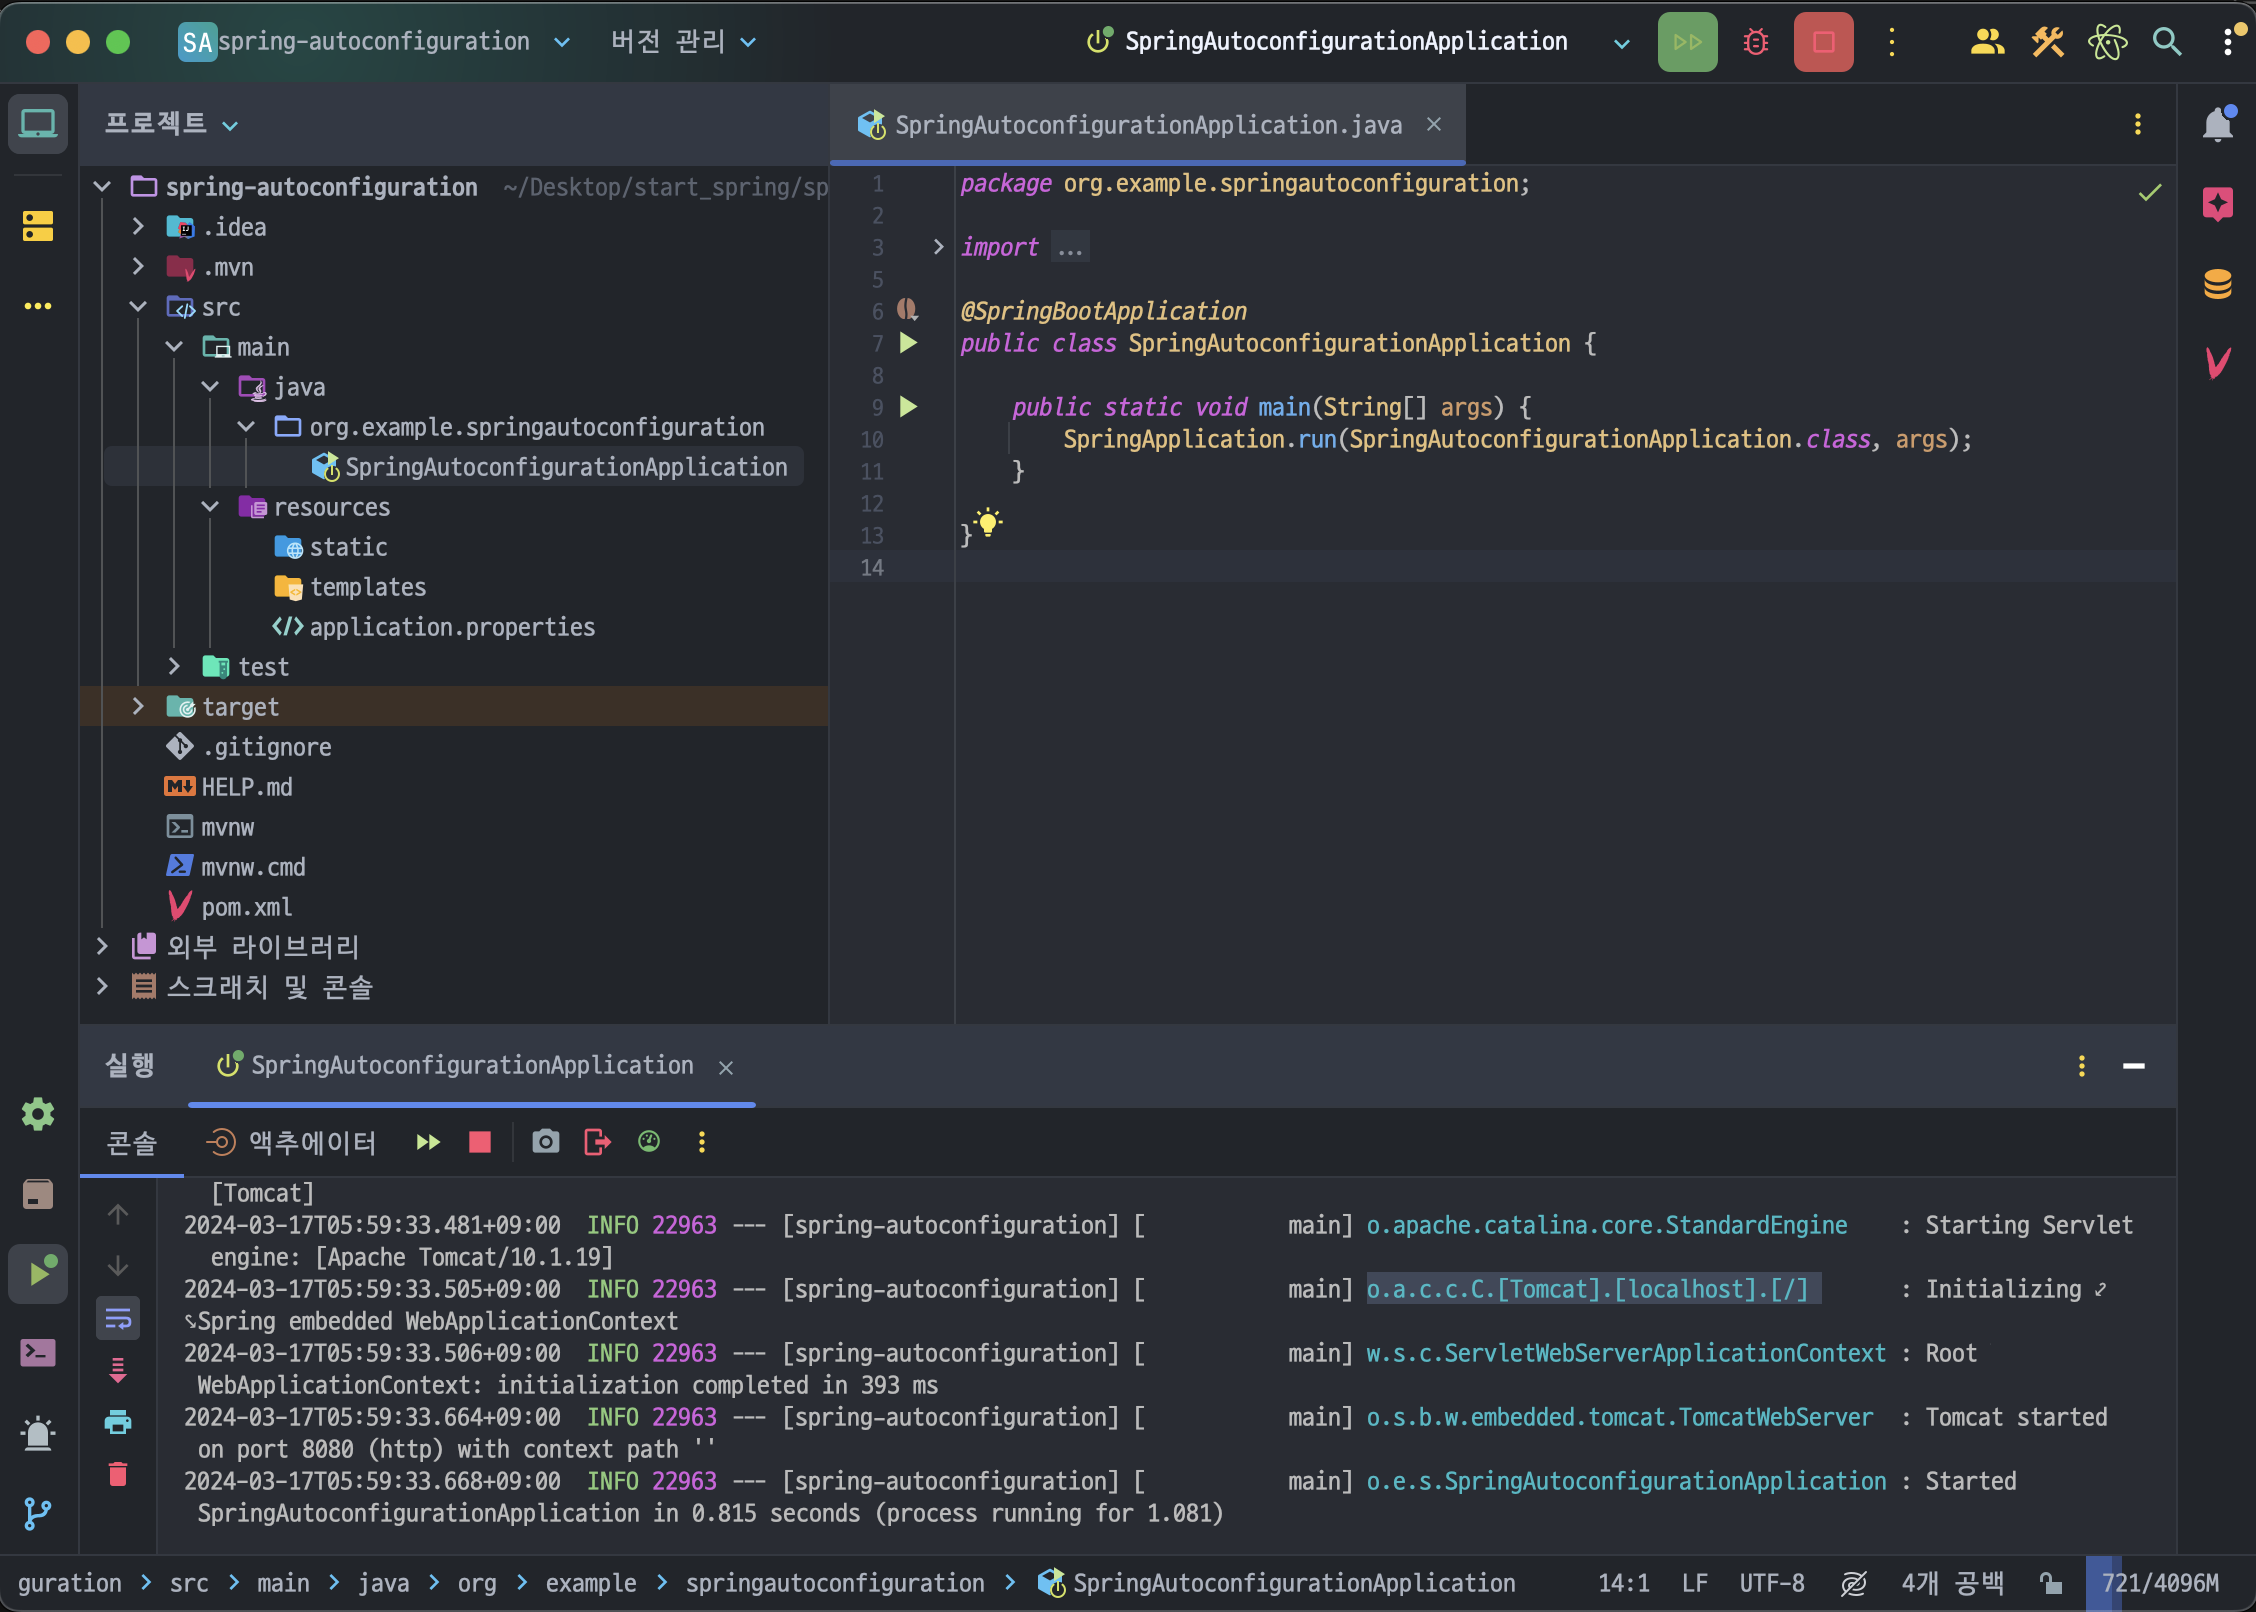Stop the running application from top toolbar
This screenshot has width=2256, height=1612.
[x=1823, y=42]
